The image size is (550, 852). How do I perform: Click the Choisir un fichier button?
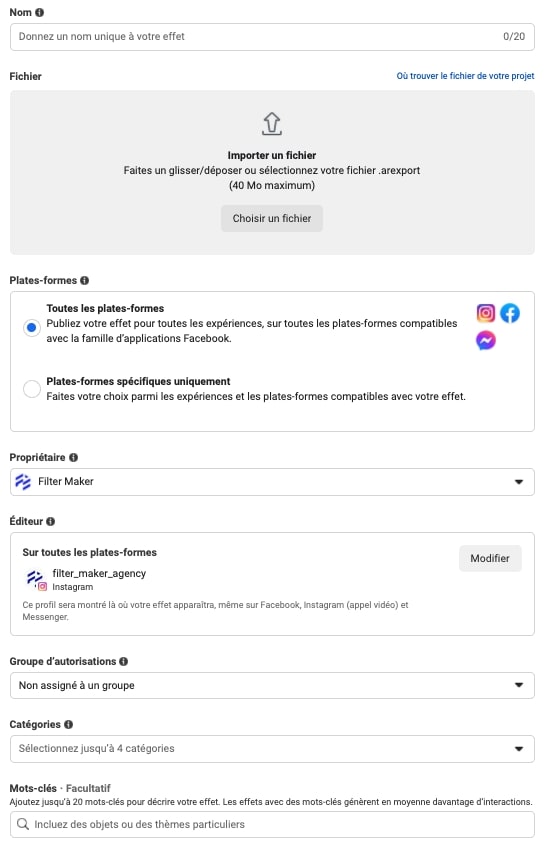[272, 218]
